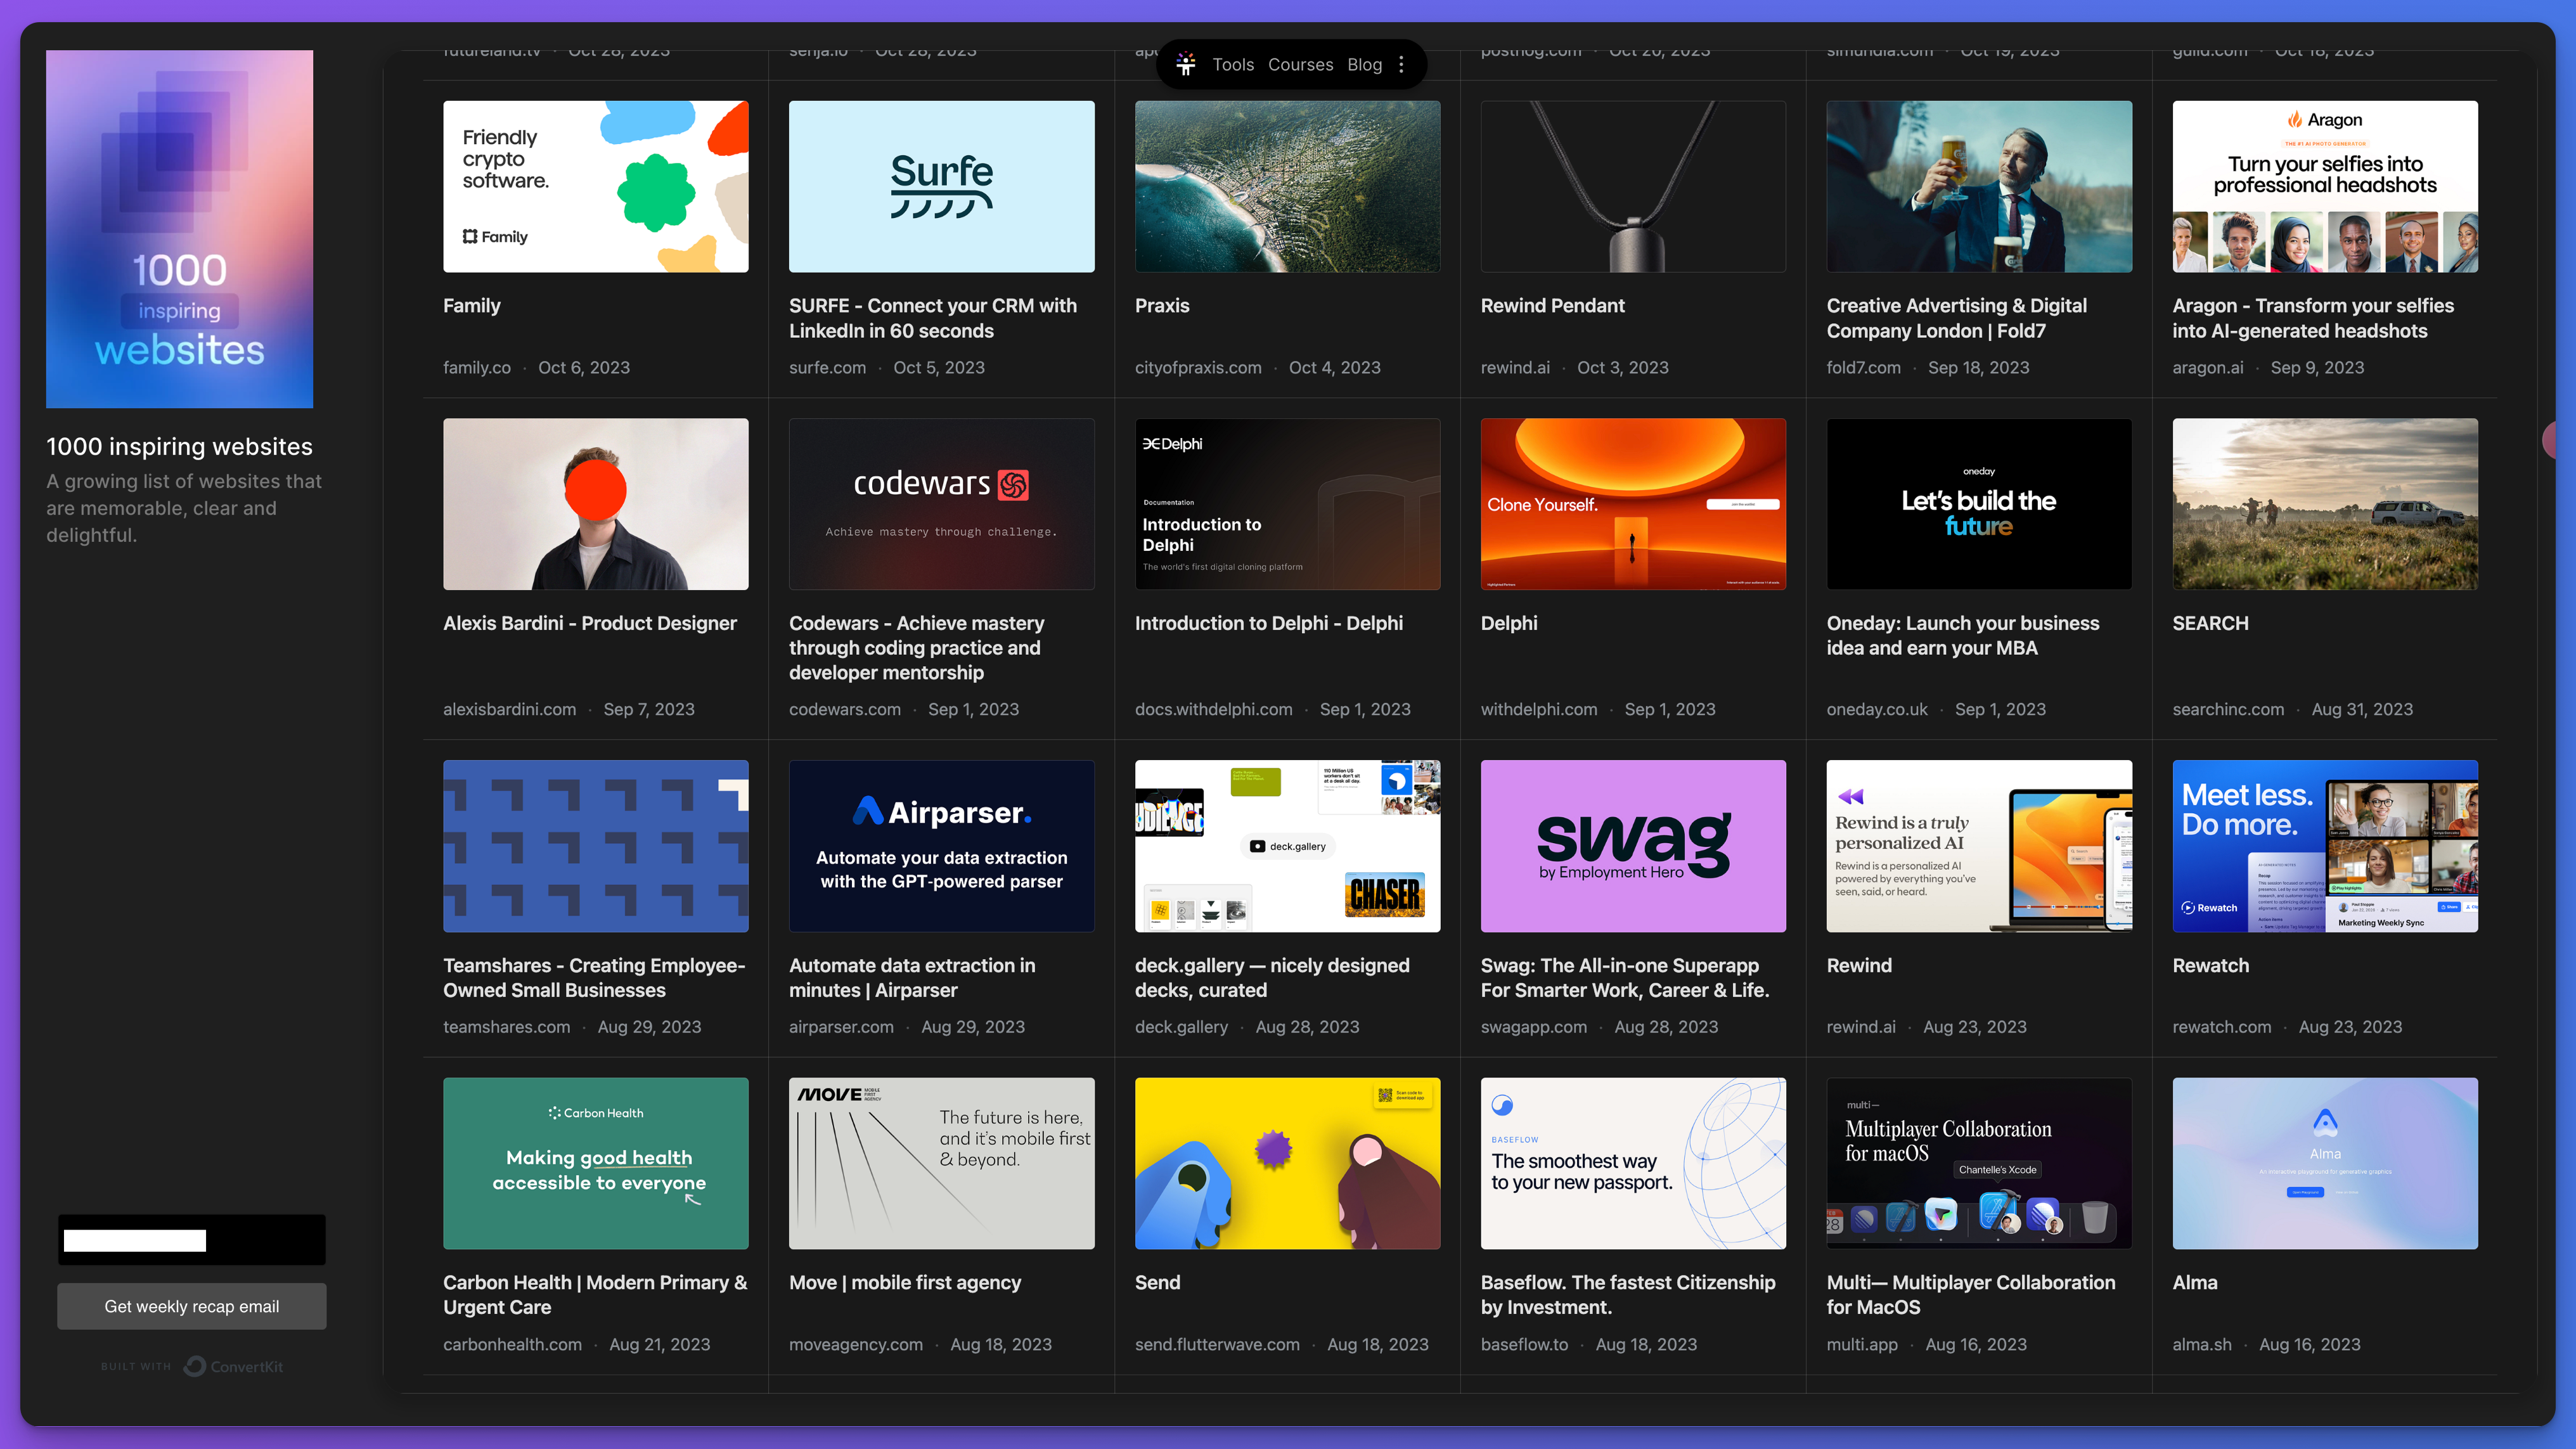
Task: Open the Carbon Health thumbnail
Action: [x=595, y=1163]
